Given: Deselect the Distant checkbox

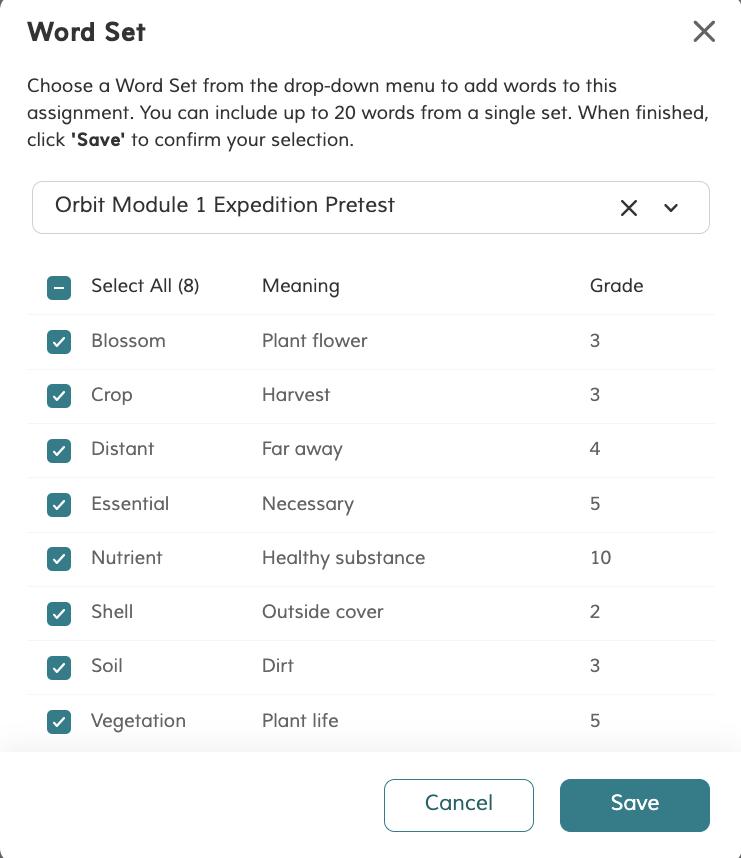Looking at the screenshot, I should (x=59, y=450).
